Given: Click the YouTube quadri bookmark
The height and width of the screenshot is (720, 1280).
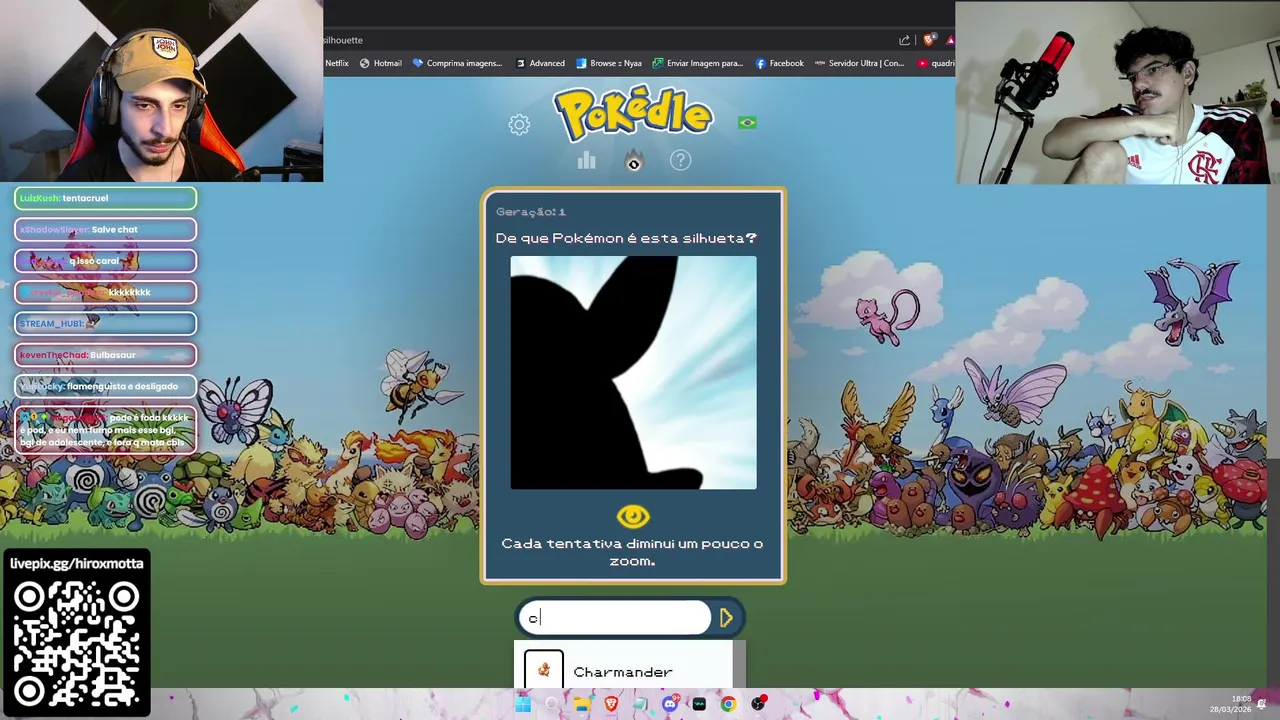Looking at the screenshot, I should click(x=935, y=63).
